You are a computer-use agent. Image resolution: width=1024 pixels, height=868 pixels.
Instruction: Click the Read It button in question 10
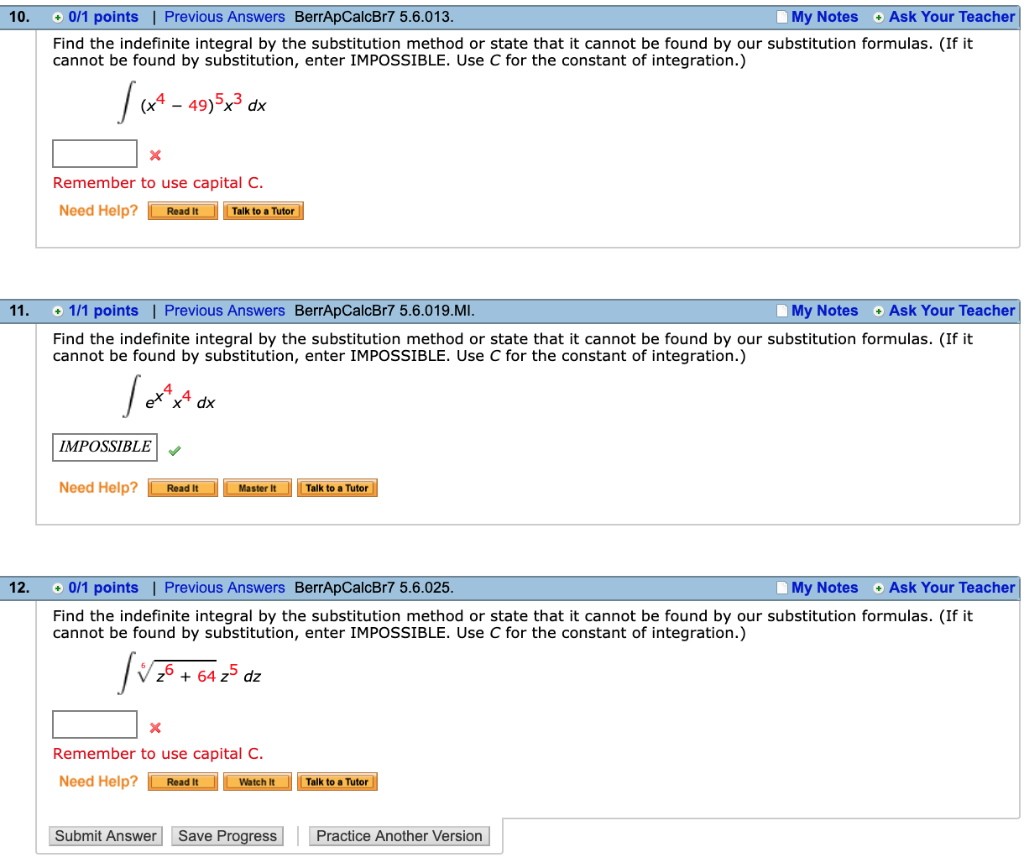(x=182, y=210)
